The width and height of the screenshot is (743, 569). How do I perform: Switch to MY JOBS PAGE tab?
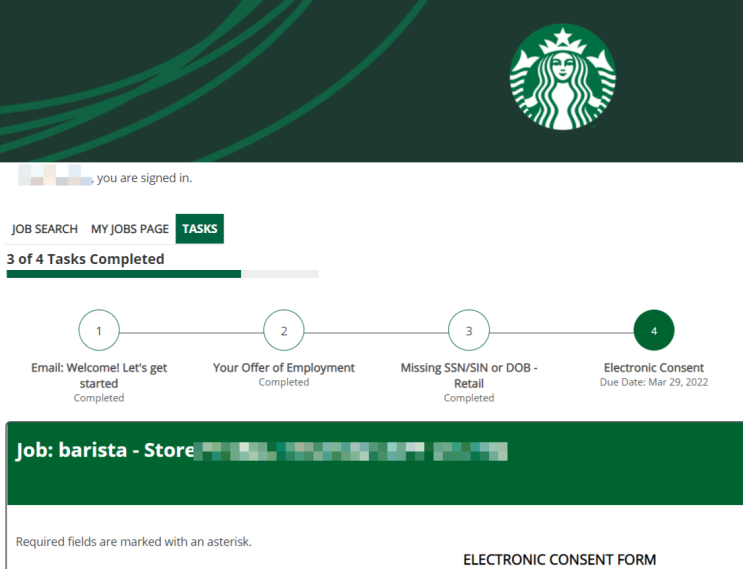[x=130, y=229]
